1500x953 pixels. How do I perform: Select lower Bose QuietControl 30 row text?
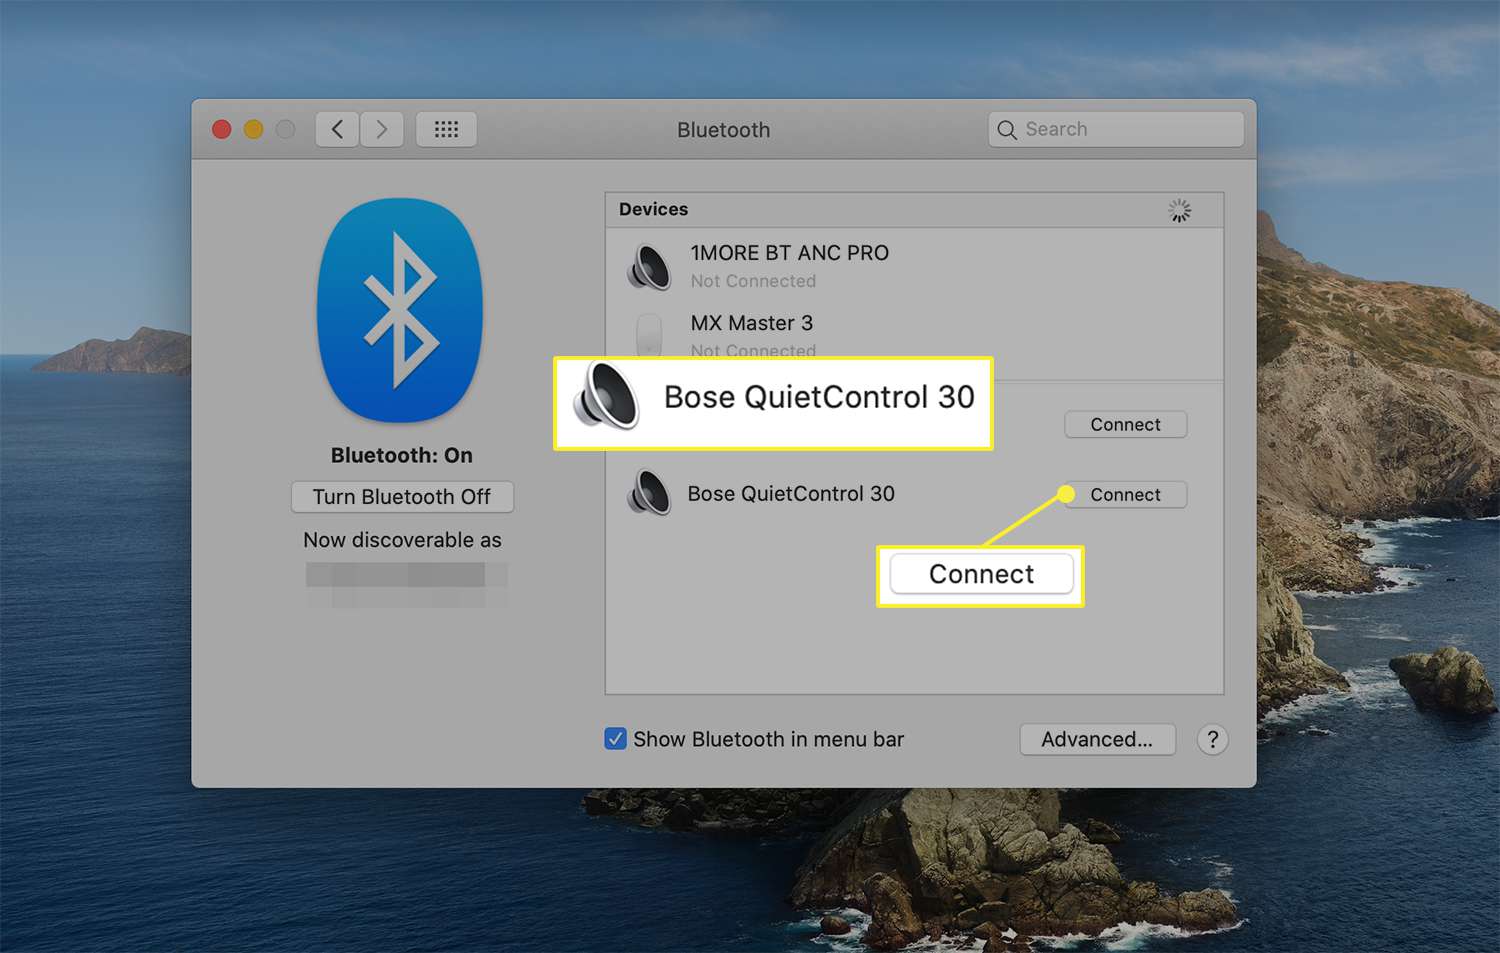pyautogui.click(x=791, y=494)
